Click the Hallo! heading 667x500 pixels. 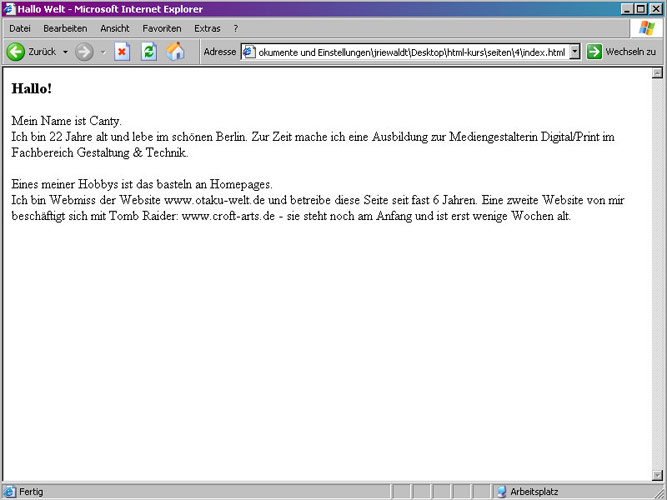click(x=31, y=89)
